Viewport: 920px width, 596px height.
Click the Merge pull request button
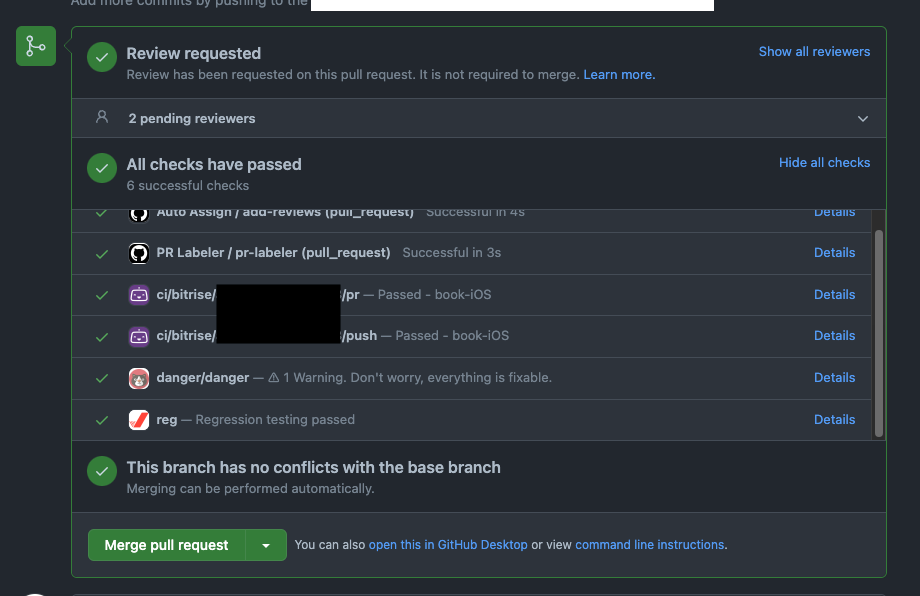tap(167, 545)
